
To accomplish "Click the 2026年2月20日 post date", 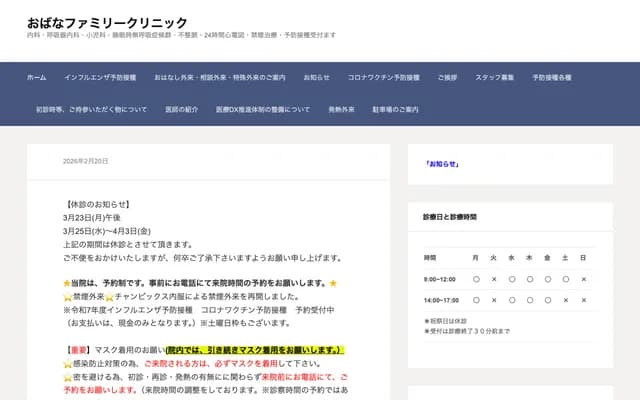I will pyautogui.click(x=85, y=161).
